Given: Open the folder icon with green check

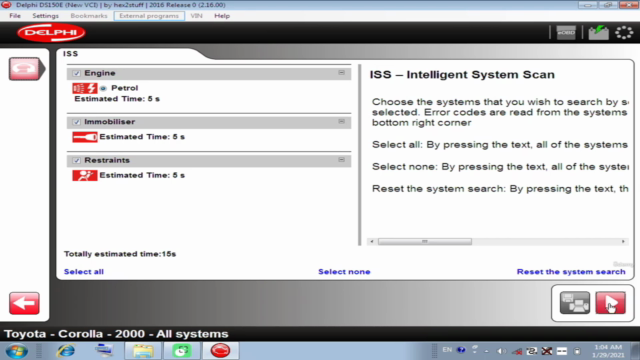Looking at the screenshot, I should coord(598,33).
